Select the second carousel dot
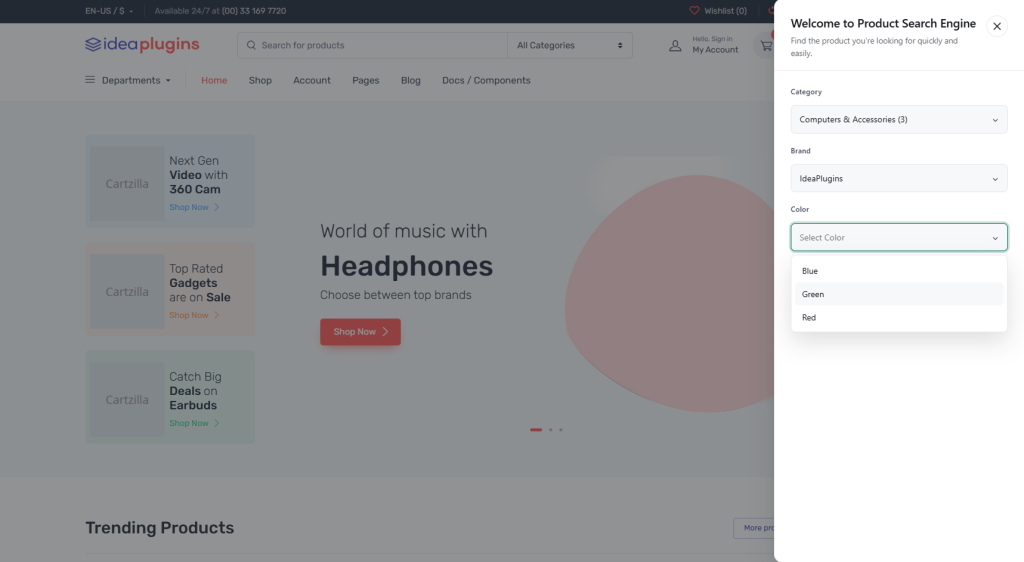This screenshot has width=1024, height=562. (x=551, y=429)
